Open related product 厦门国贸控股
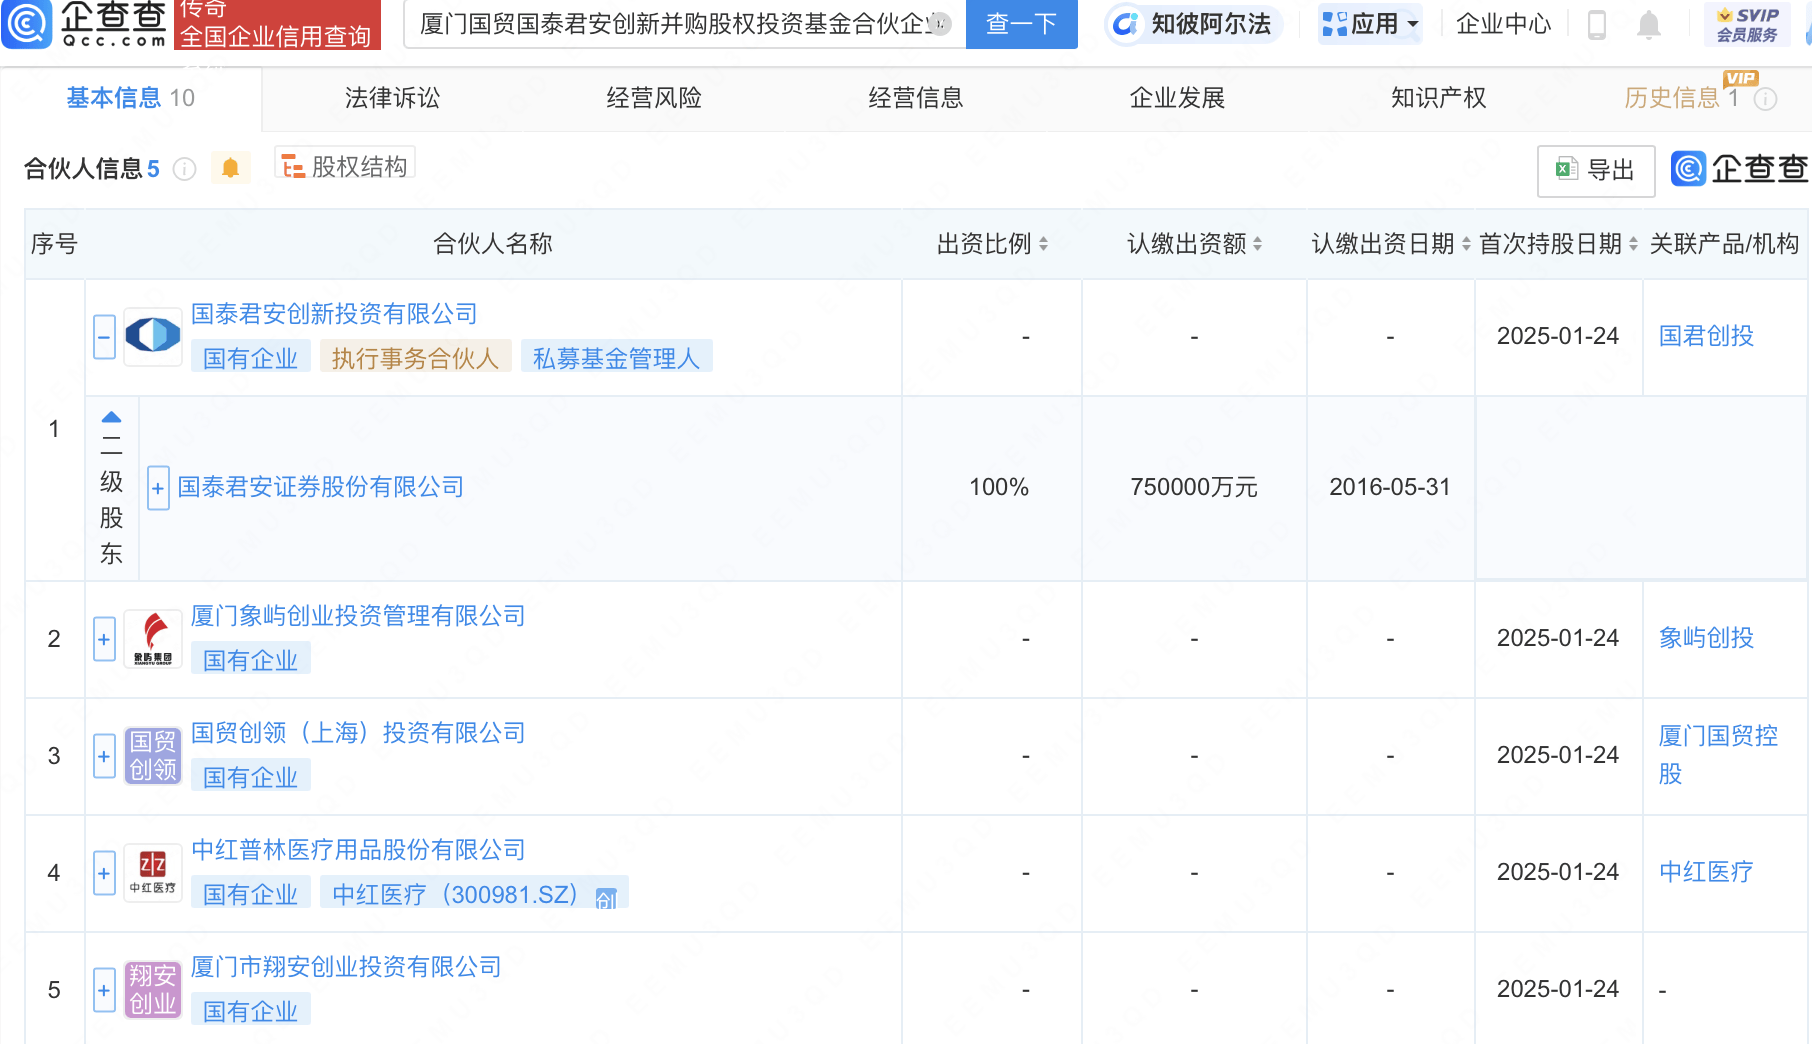This screenshot has height=1044, width=1812. (1718, 755)
